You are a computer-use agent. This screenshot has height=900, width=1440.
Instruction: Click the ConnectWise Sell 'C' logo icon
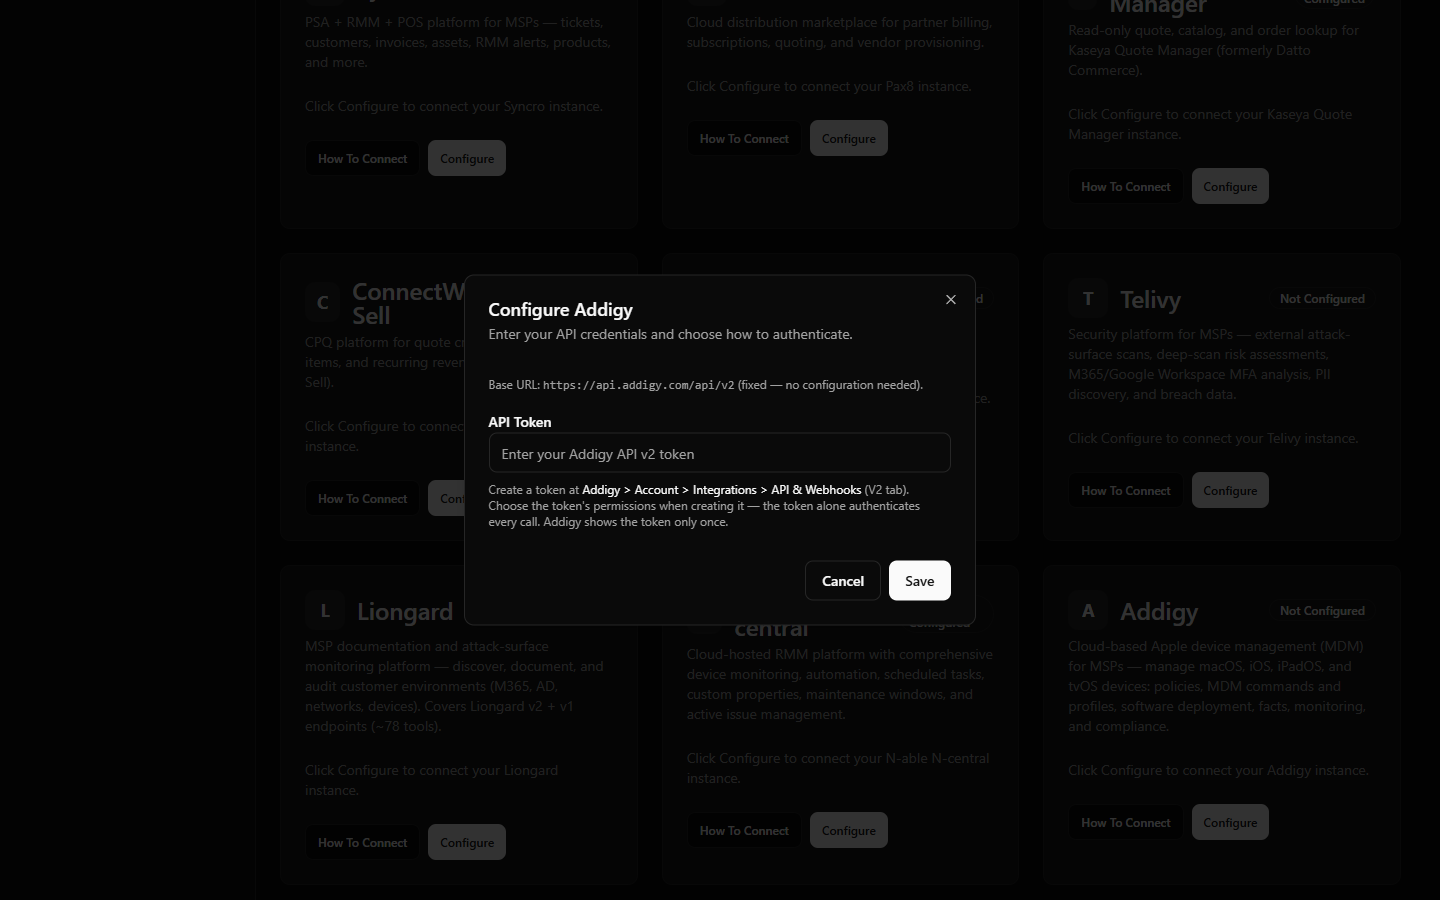click(x=323, y=303)
